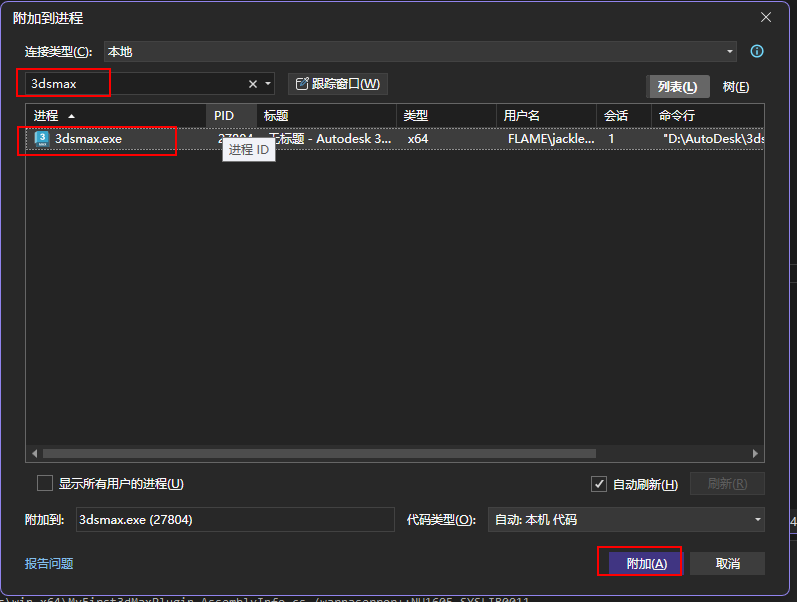Click the 3dsmax.exe application icon
The width and height of the screenshot is (797, 602).
coord(42,139)
